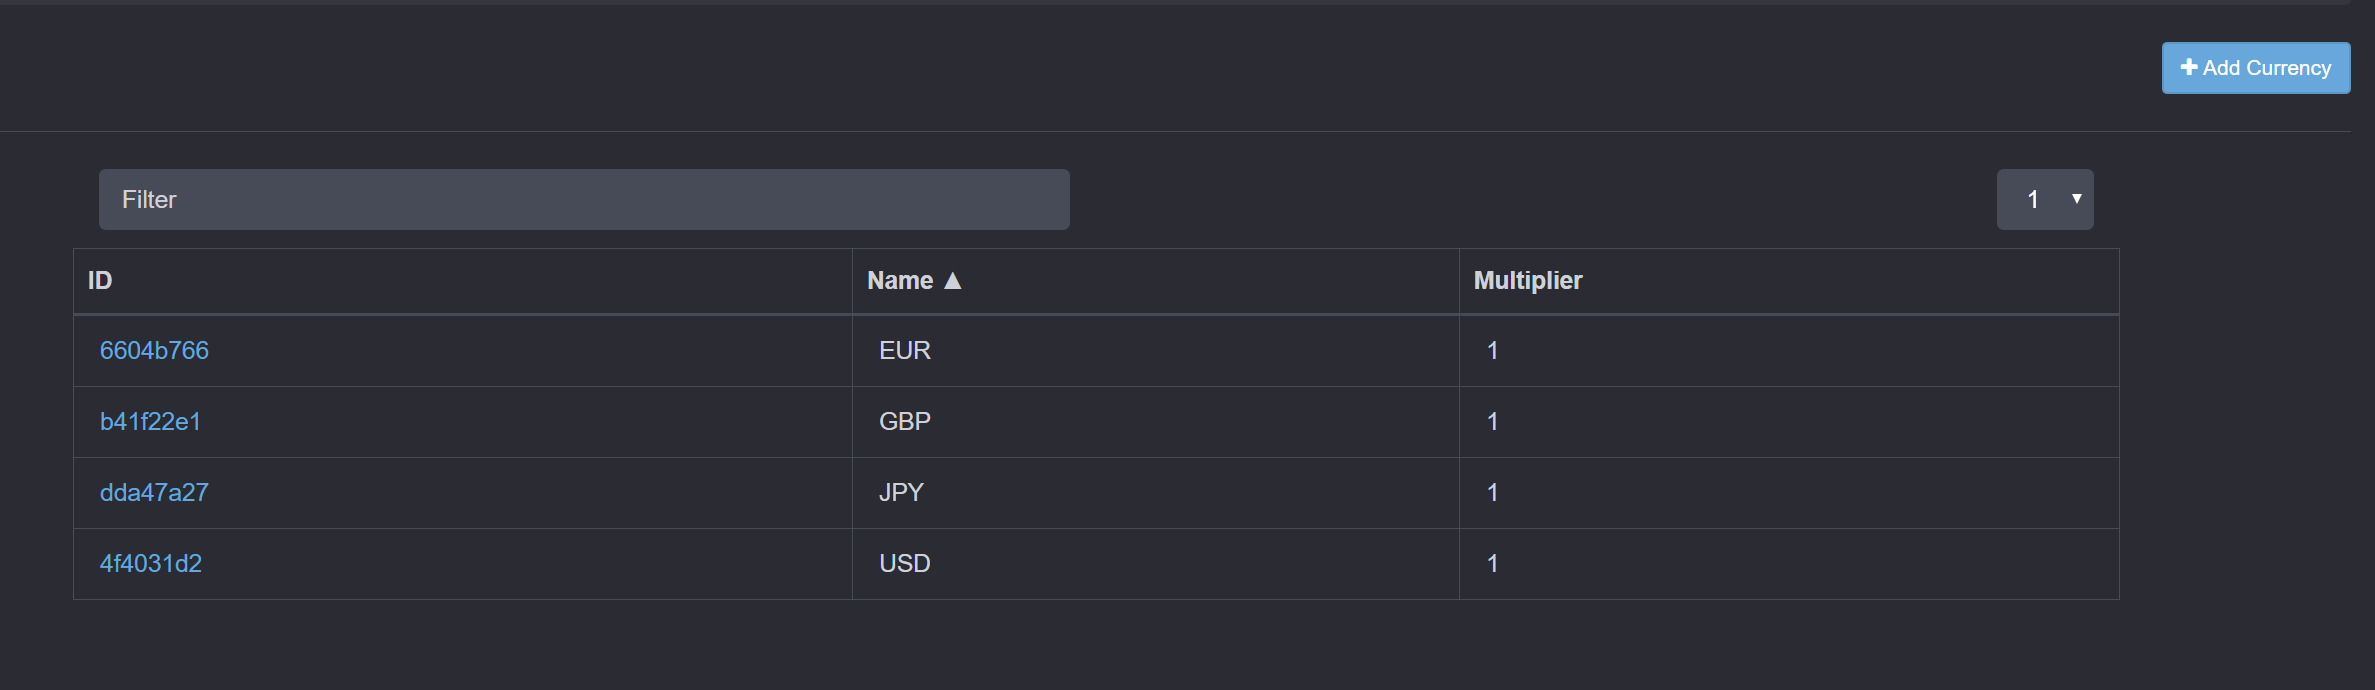
Task: Click the multiplier value in GBP row
Action: 1492,422
